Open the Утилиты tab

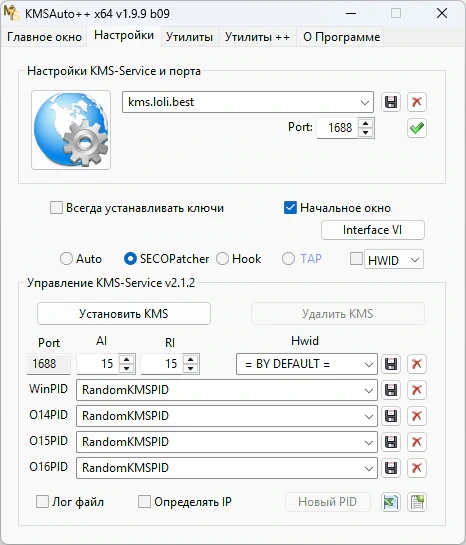[189, 37]
